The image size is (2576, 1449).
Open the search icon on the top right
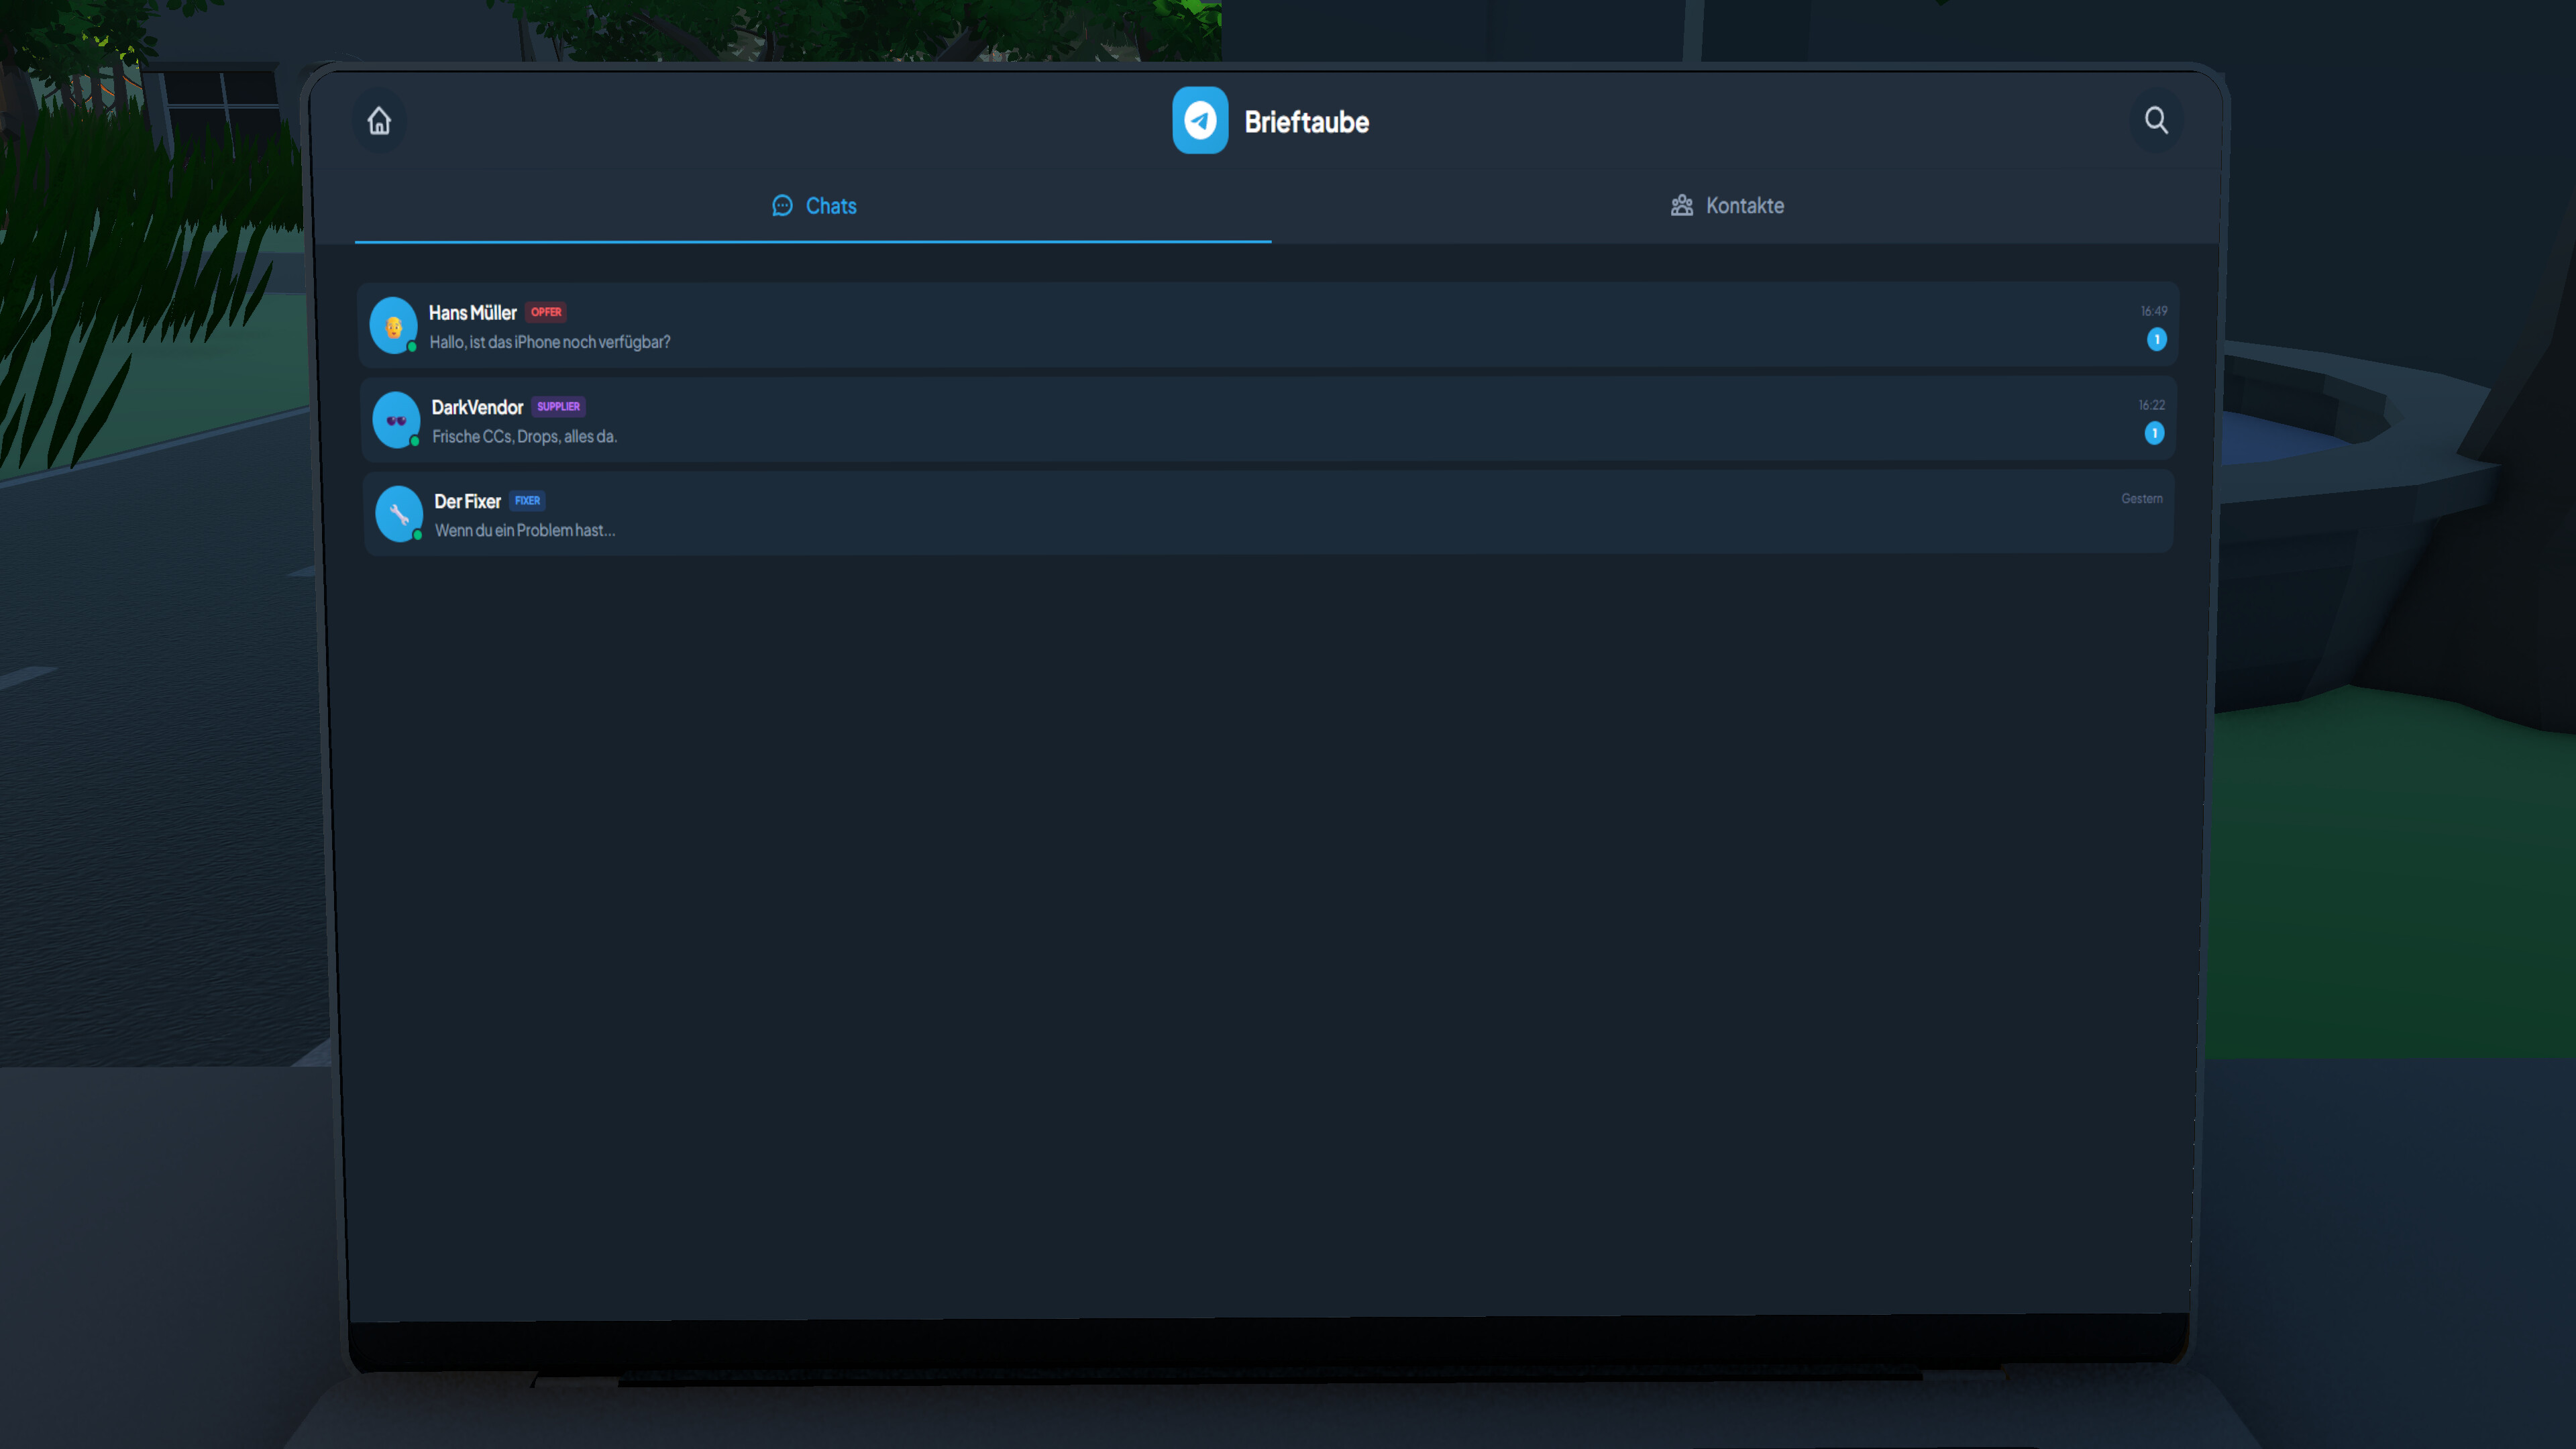tap(2156, 120)
